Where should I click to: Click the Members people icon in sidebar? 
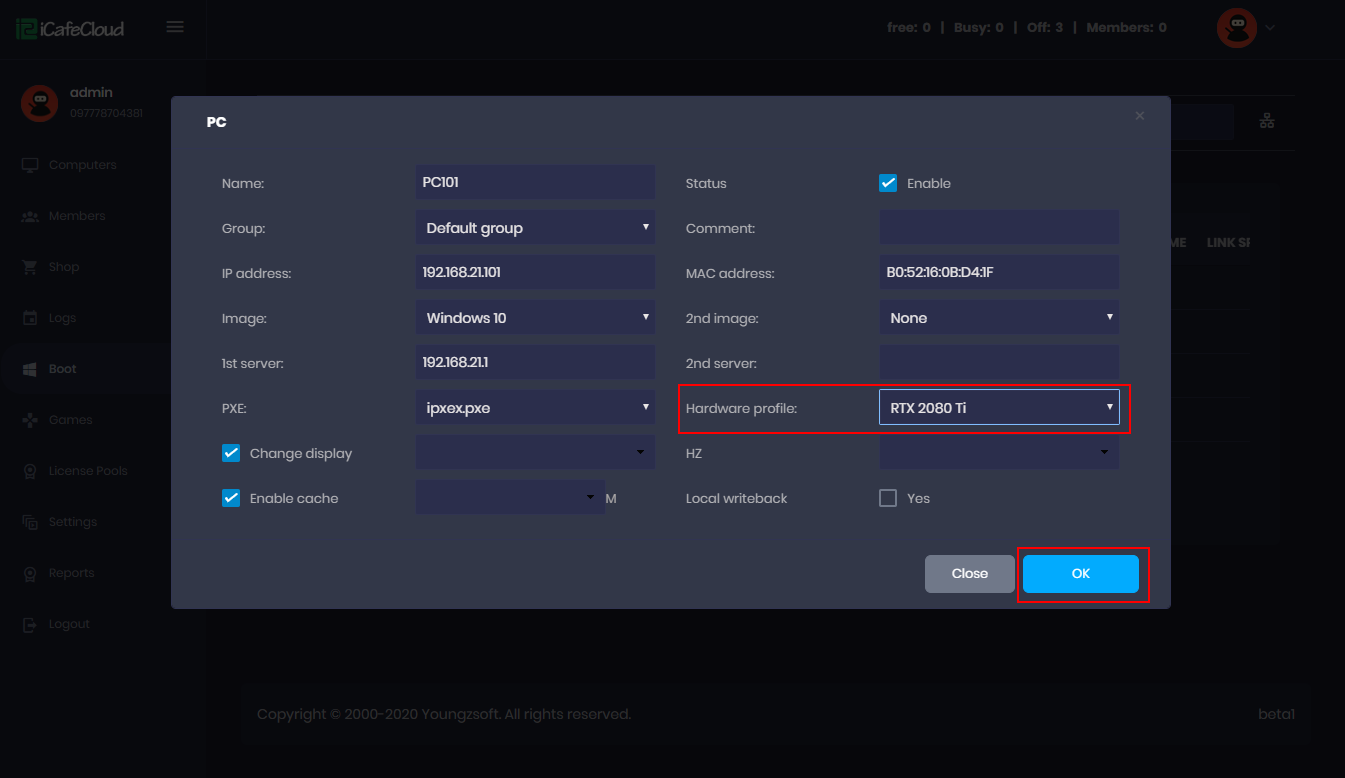(30, 216)
